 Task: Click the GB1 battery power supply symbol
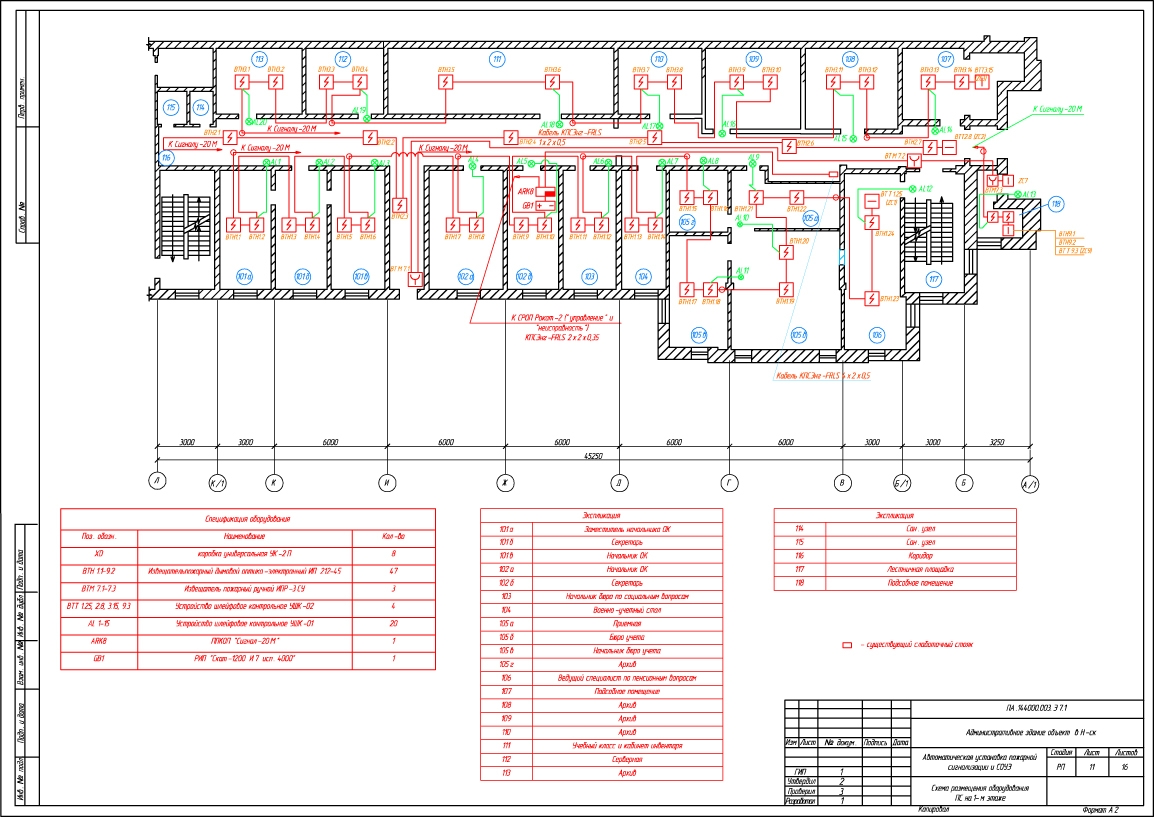(545, 205)
